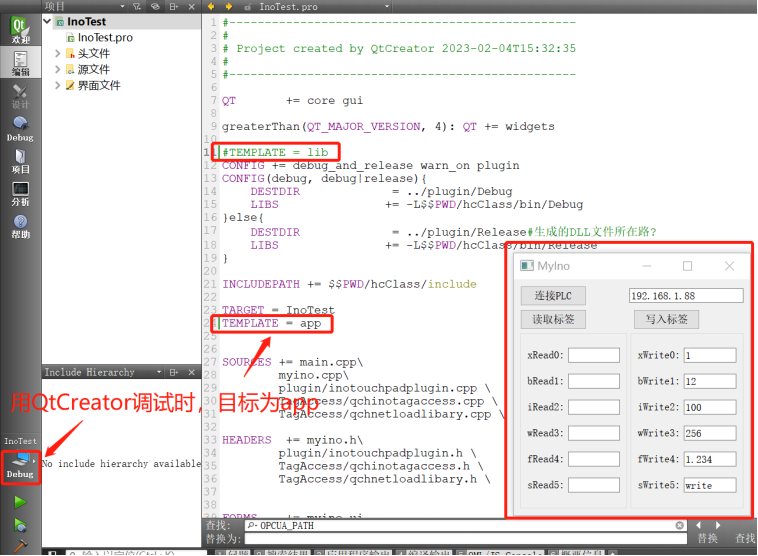Open the InoTest Debug kit selector

[x=20, y=464]
